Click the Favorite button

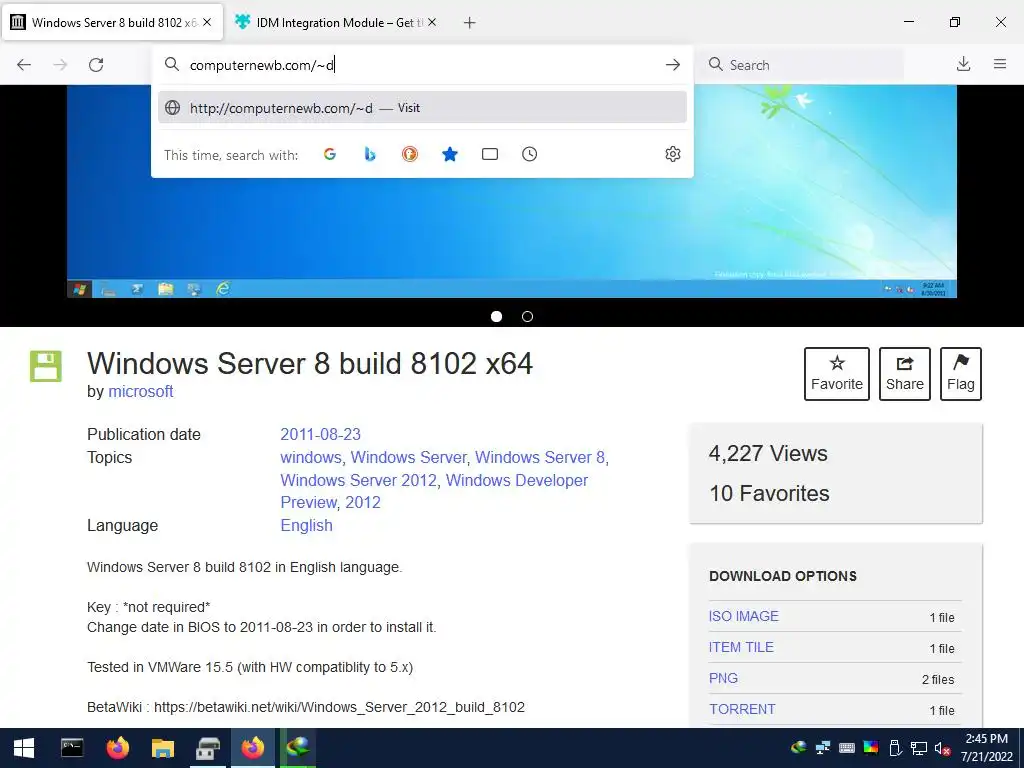coord(837,374)
